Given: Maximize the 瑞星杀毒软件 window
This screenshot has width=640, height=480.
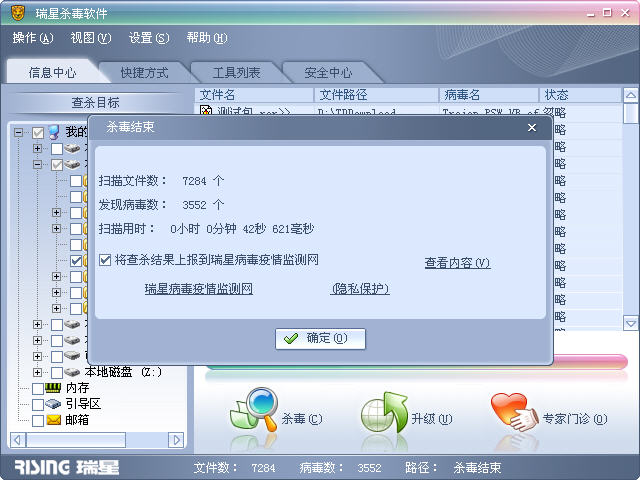Looking at the screenshot, I should click(x=607, y=13).
